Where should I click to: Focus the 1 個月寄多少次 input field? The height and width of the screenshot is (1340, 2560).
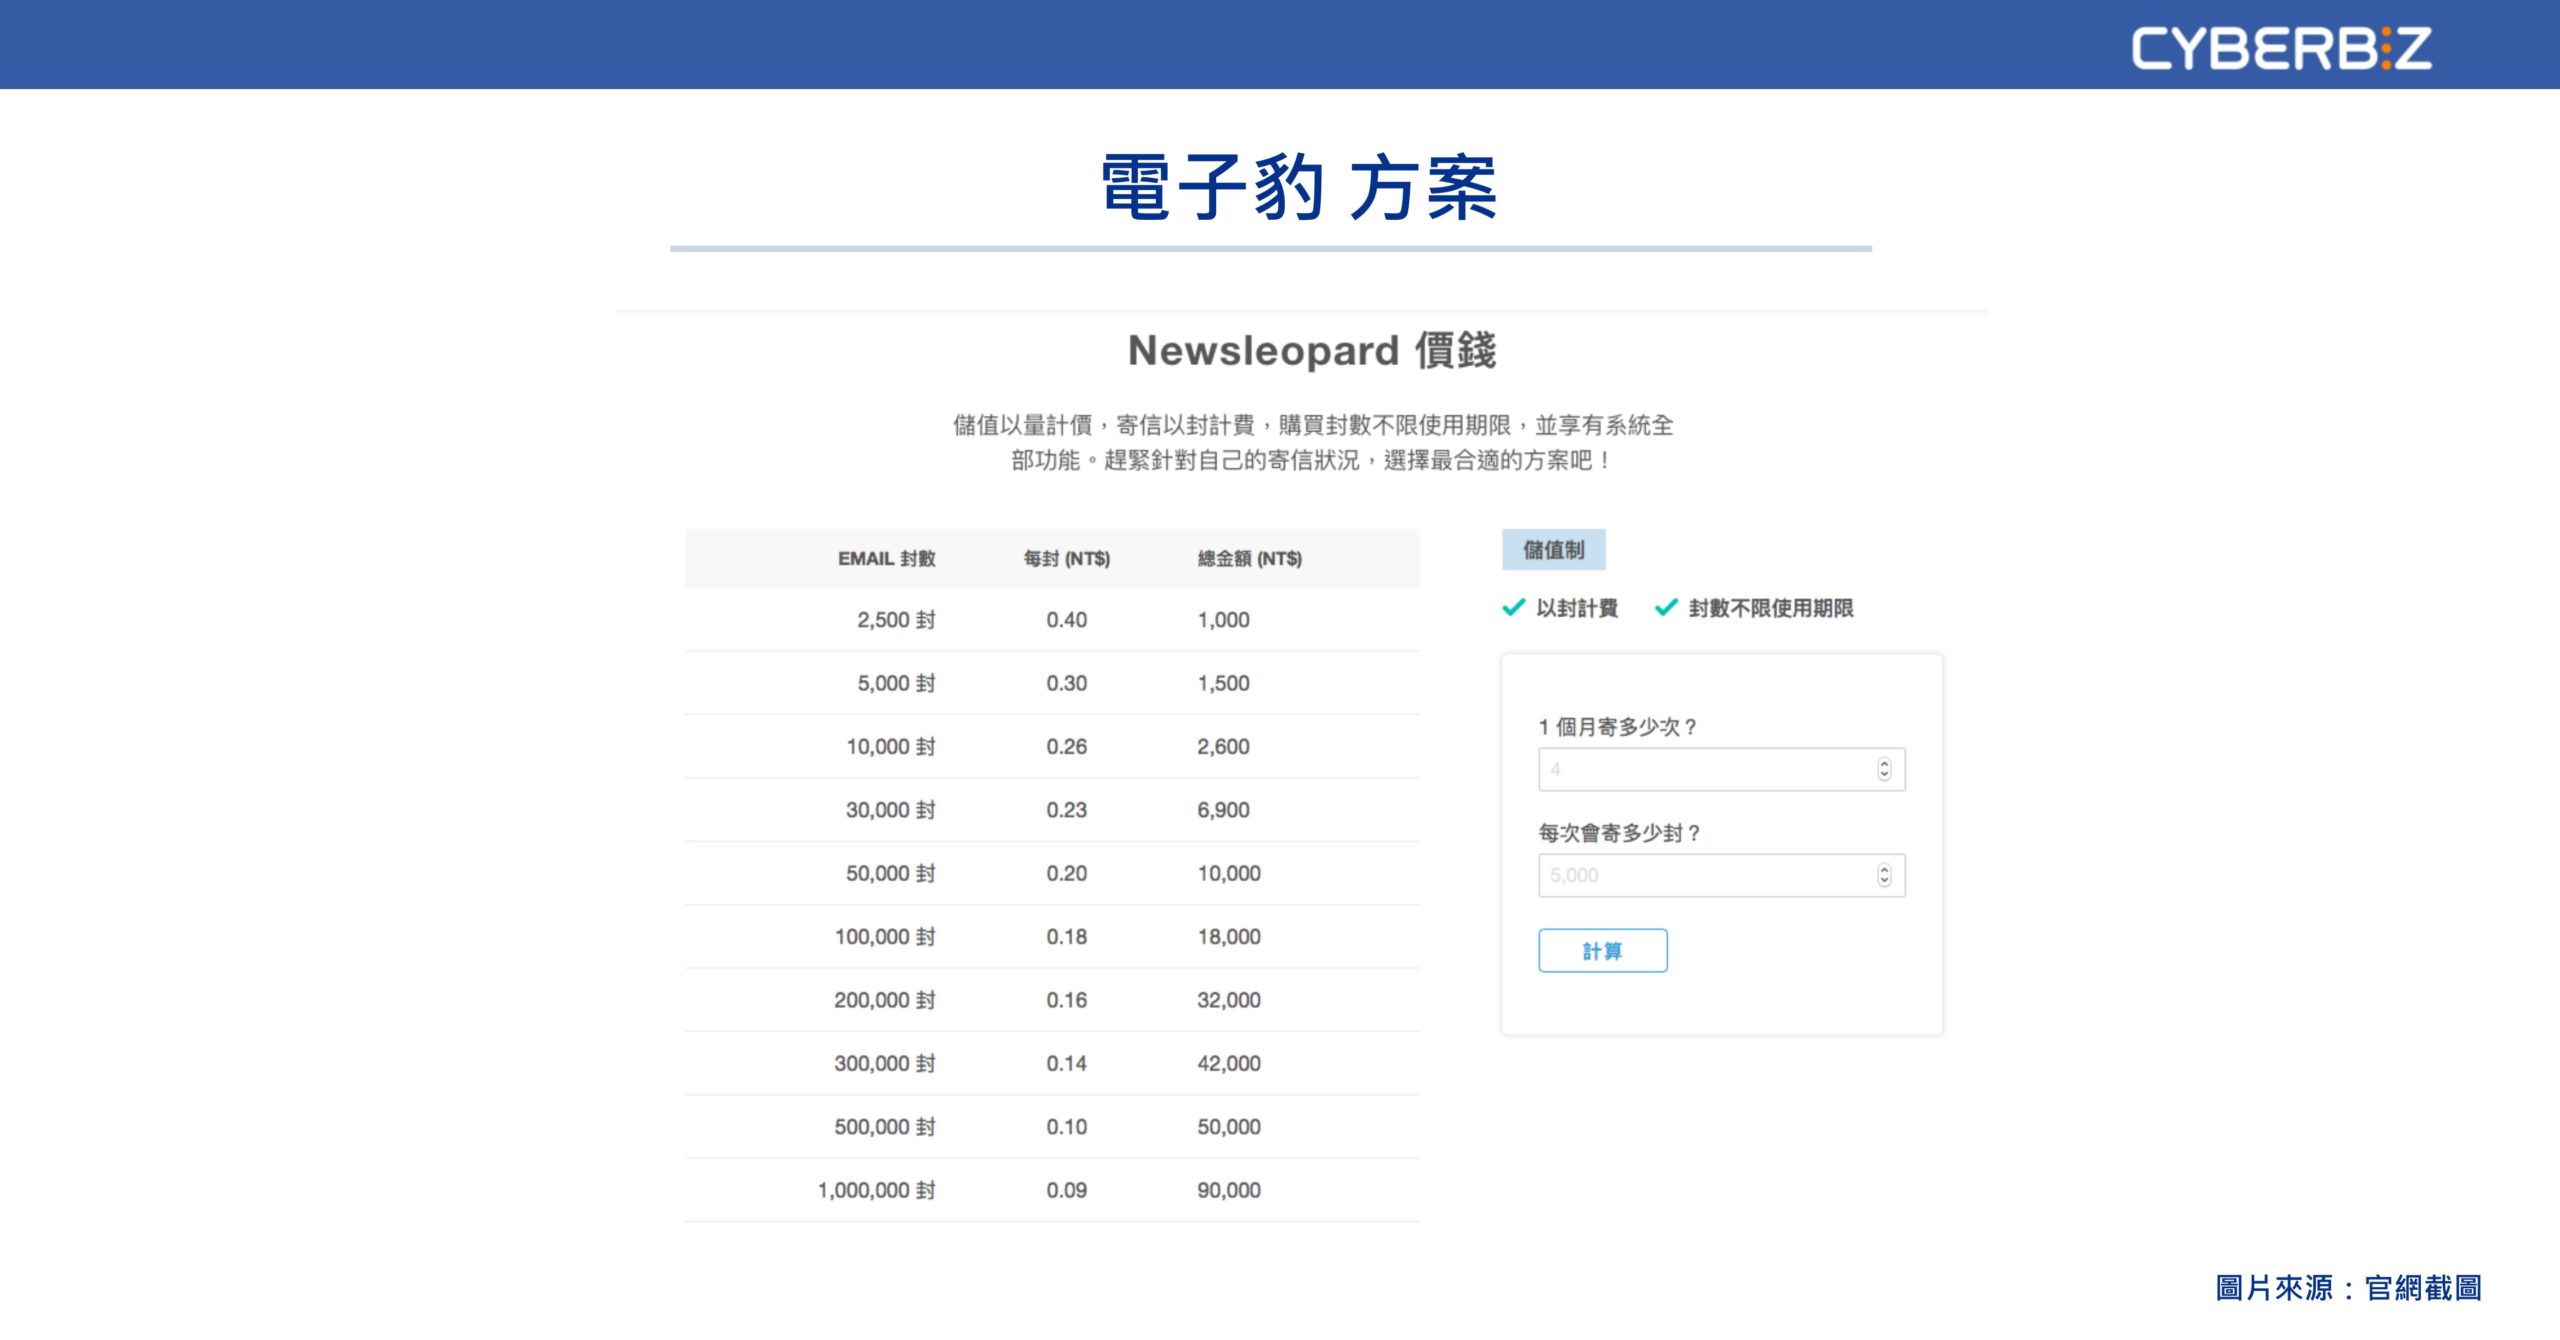click(x=1721, y=769)
